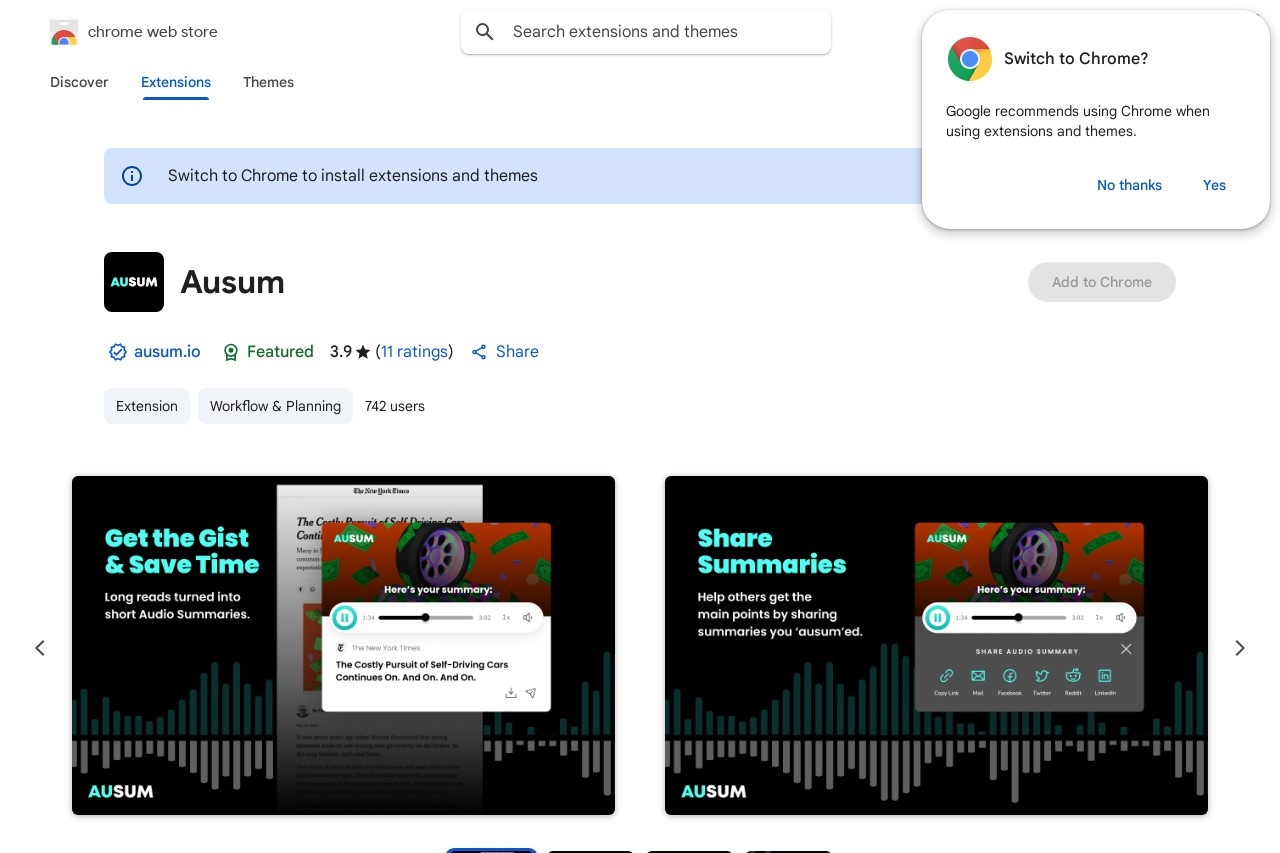The height and width of the screenshot is (853, 1280).
Task: Open the Extensions tab
Action: click(x=176, y=82)
